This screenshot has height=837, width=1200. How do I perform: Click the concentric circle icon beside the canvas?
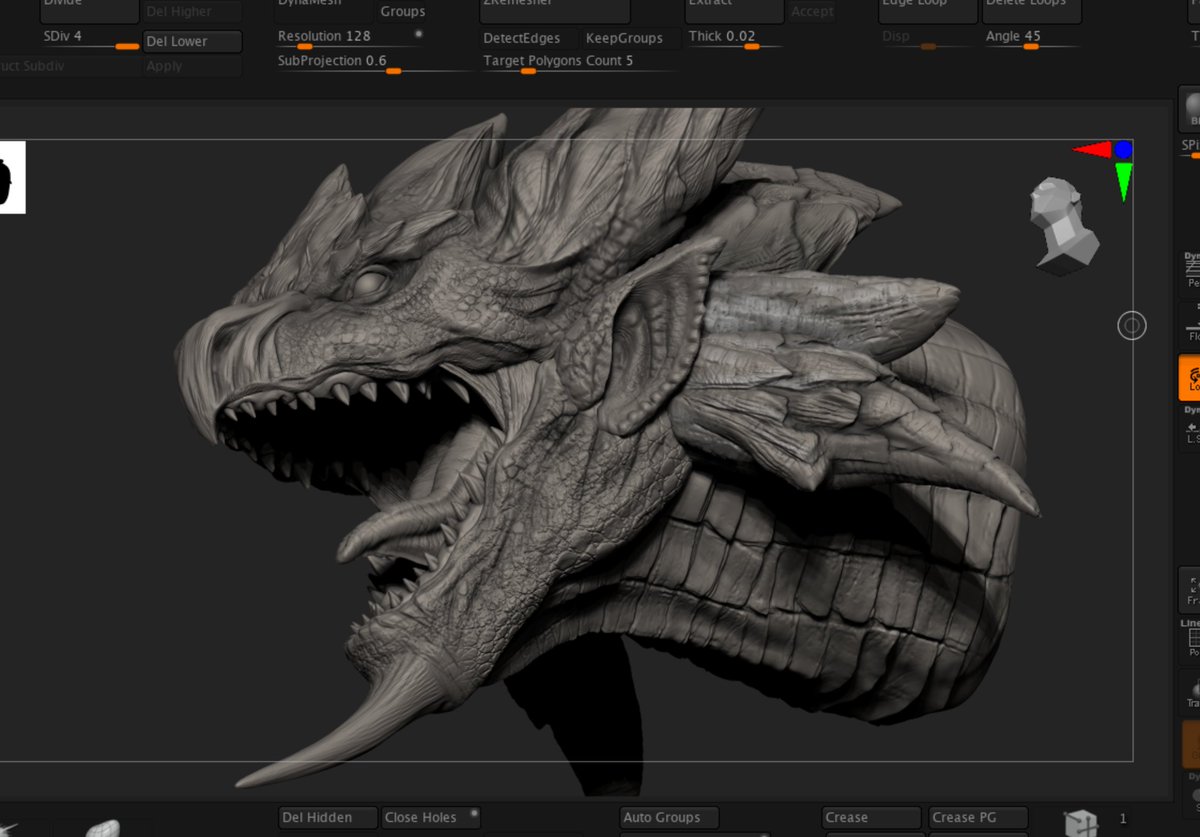point(1131,325)
